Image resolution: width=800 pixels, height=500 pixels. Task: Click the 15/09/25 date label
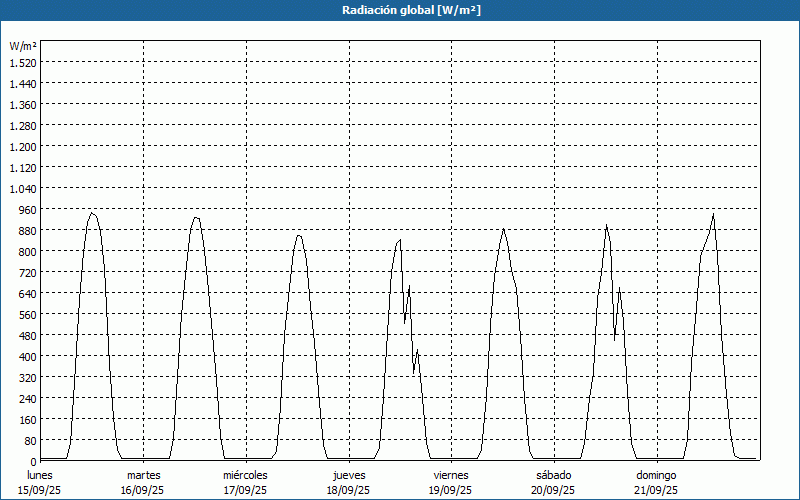click(x=40, y=490)
